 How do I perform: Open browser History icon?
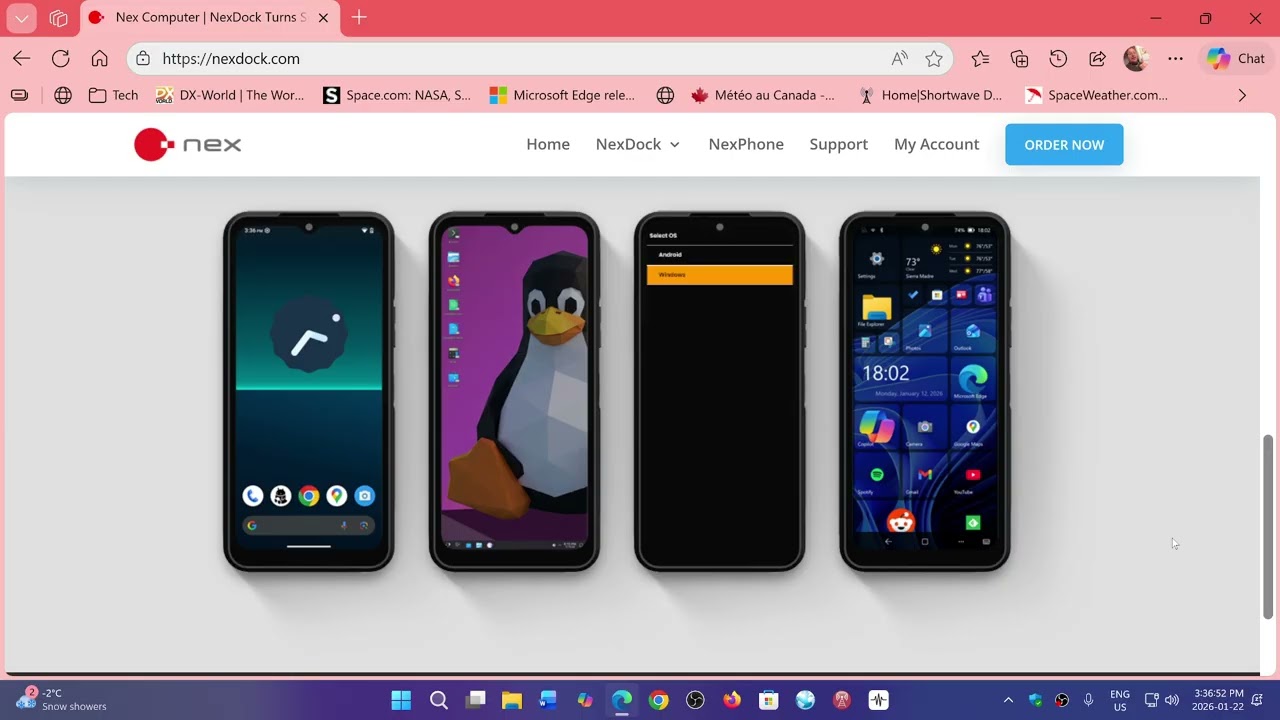(1058, 59)
